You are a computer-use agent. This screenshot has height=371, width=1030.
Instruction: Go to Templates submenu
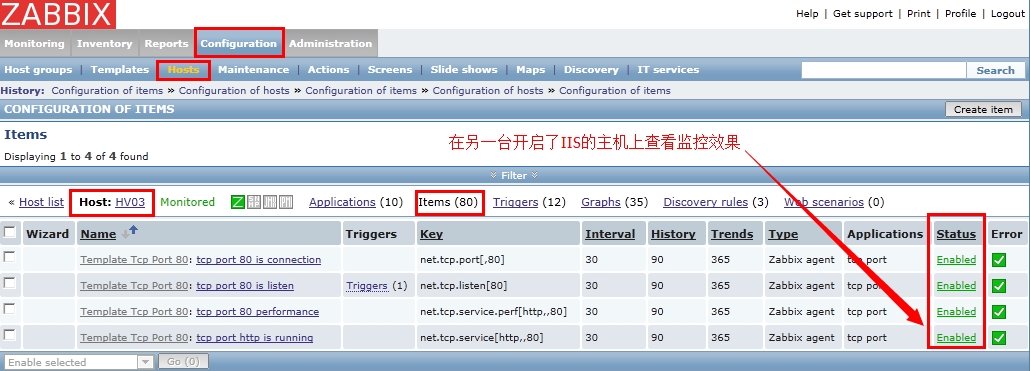click(x=120, y=70)
